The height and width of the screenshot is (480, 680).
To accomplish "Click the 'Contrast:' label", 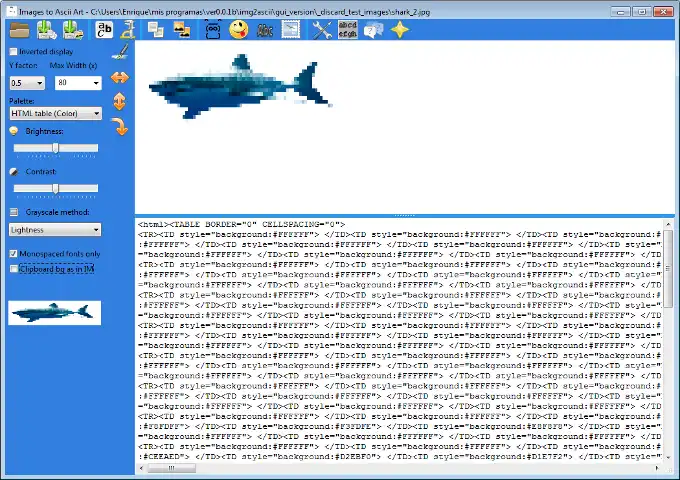I will coord(41,172).
